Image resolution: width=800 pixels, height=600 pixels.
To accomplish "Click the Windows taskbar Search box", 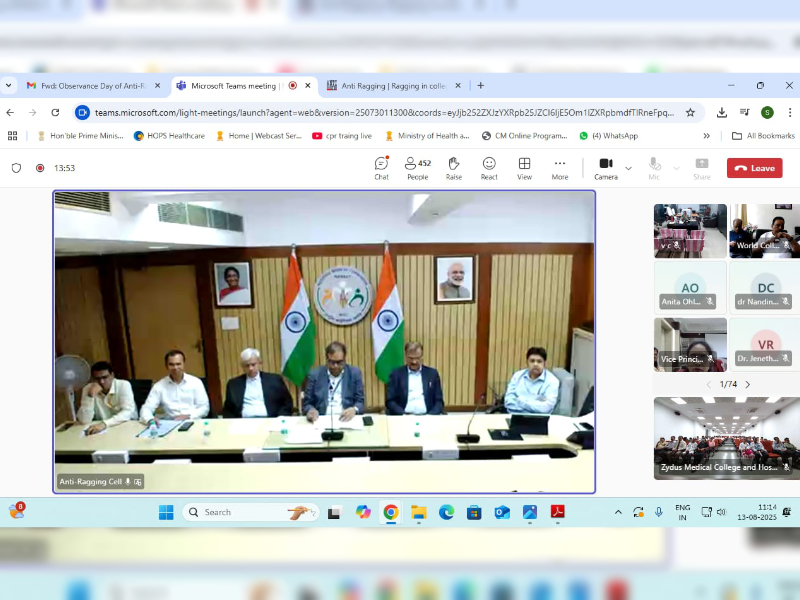I will [x=250, y=512].
